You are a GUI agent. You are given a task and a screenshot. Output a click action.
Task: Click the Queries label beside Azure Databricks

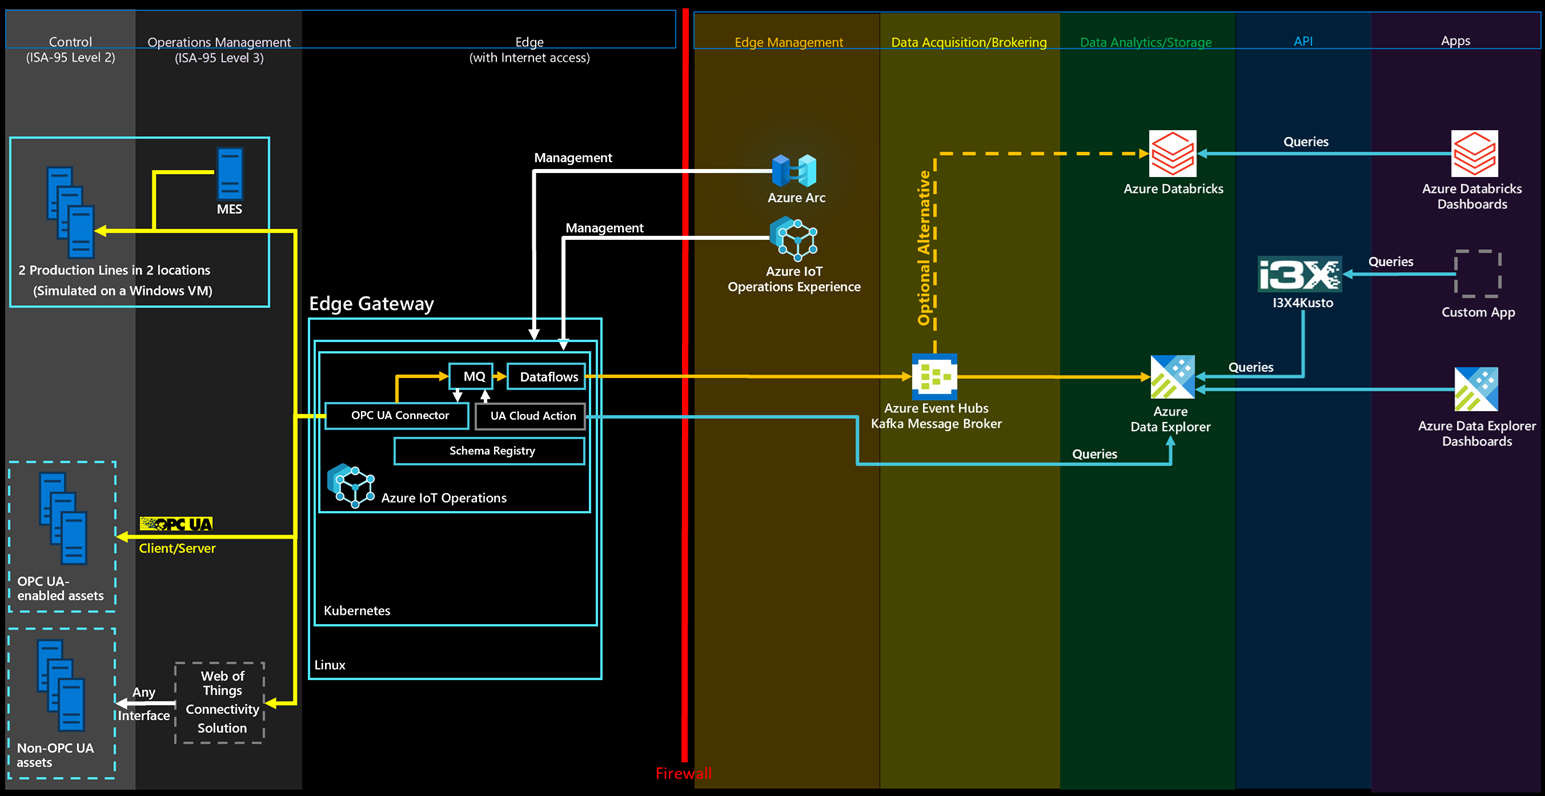[1306, 142]
